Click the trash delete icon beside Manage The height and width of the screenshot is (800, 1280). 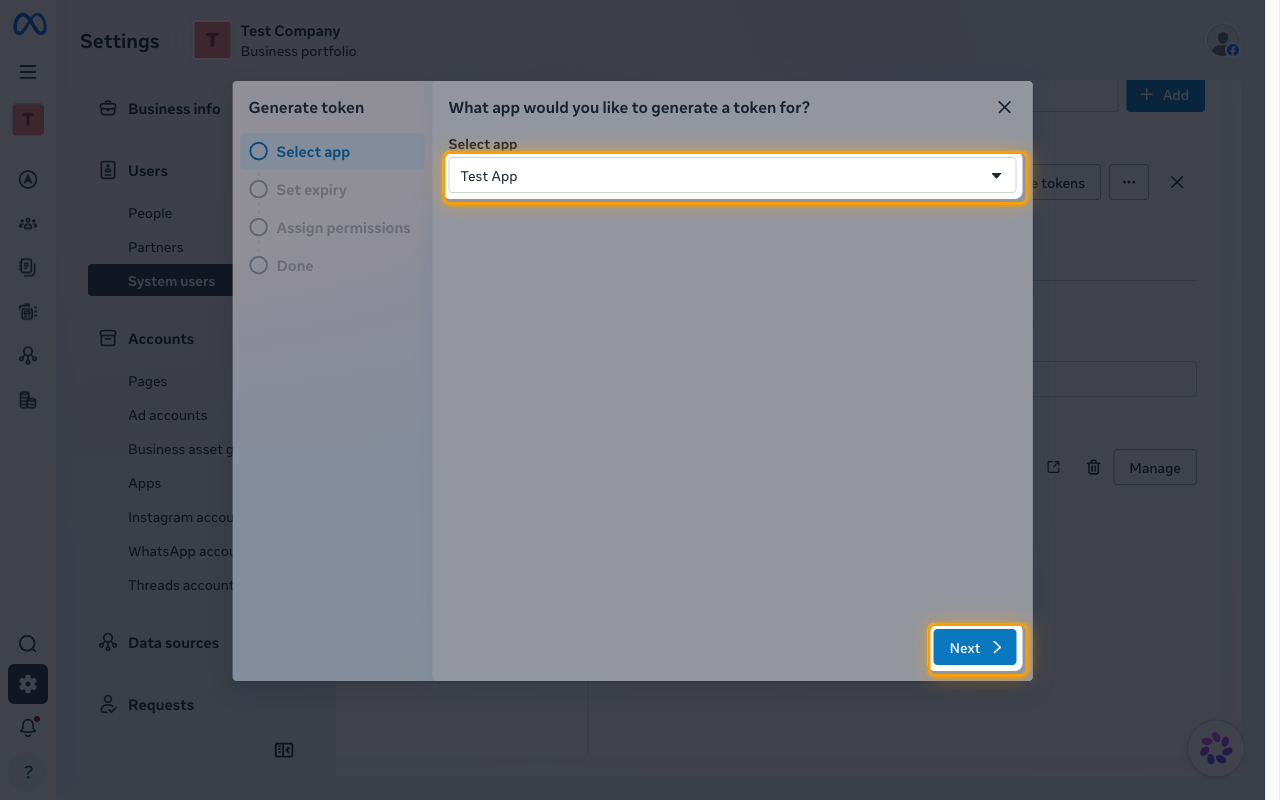click(x=1094, y=467)
